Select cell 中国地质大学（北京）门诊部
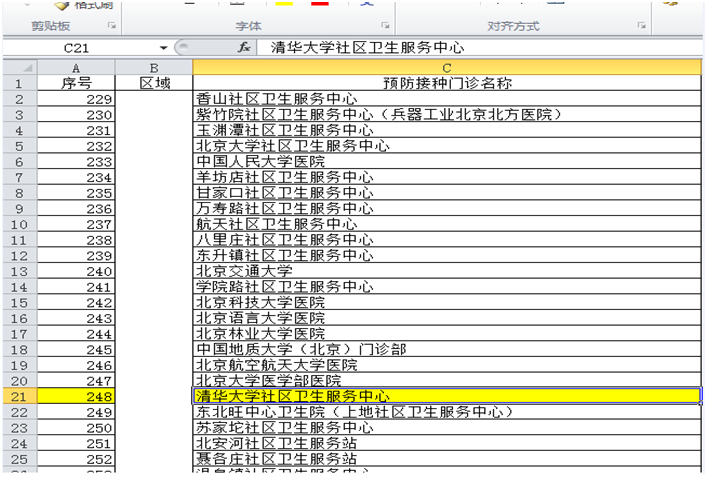The image size is (720, 478). coord(447,349)
